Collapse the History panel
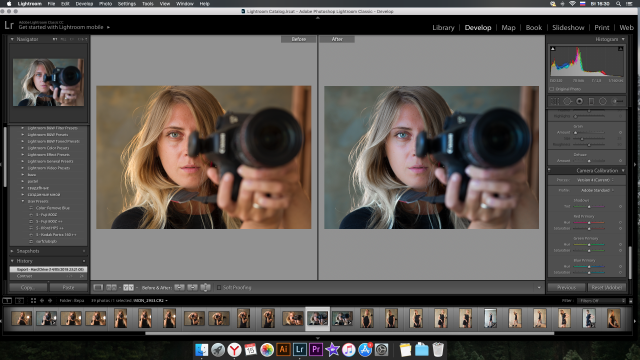The image size is (640, 360). [x=12, y=261]
